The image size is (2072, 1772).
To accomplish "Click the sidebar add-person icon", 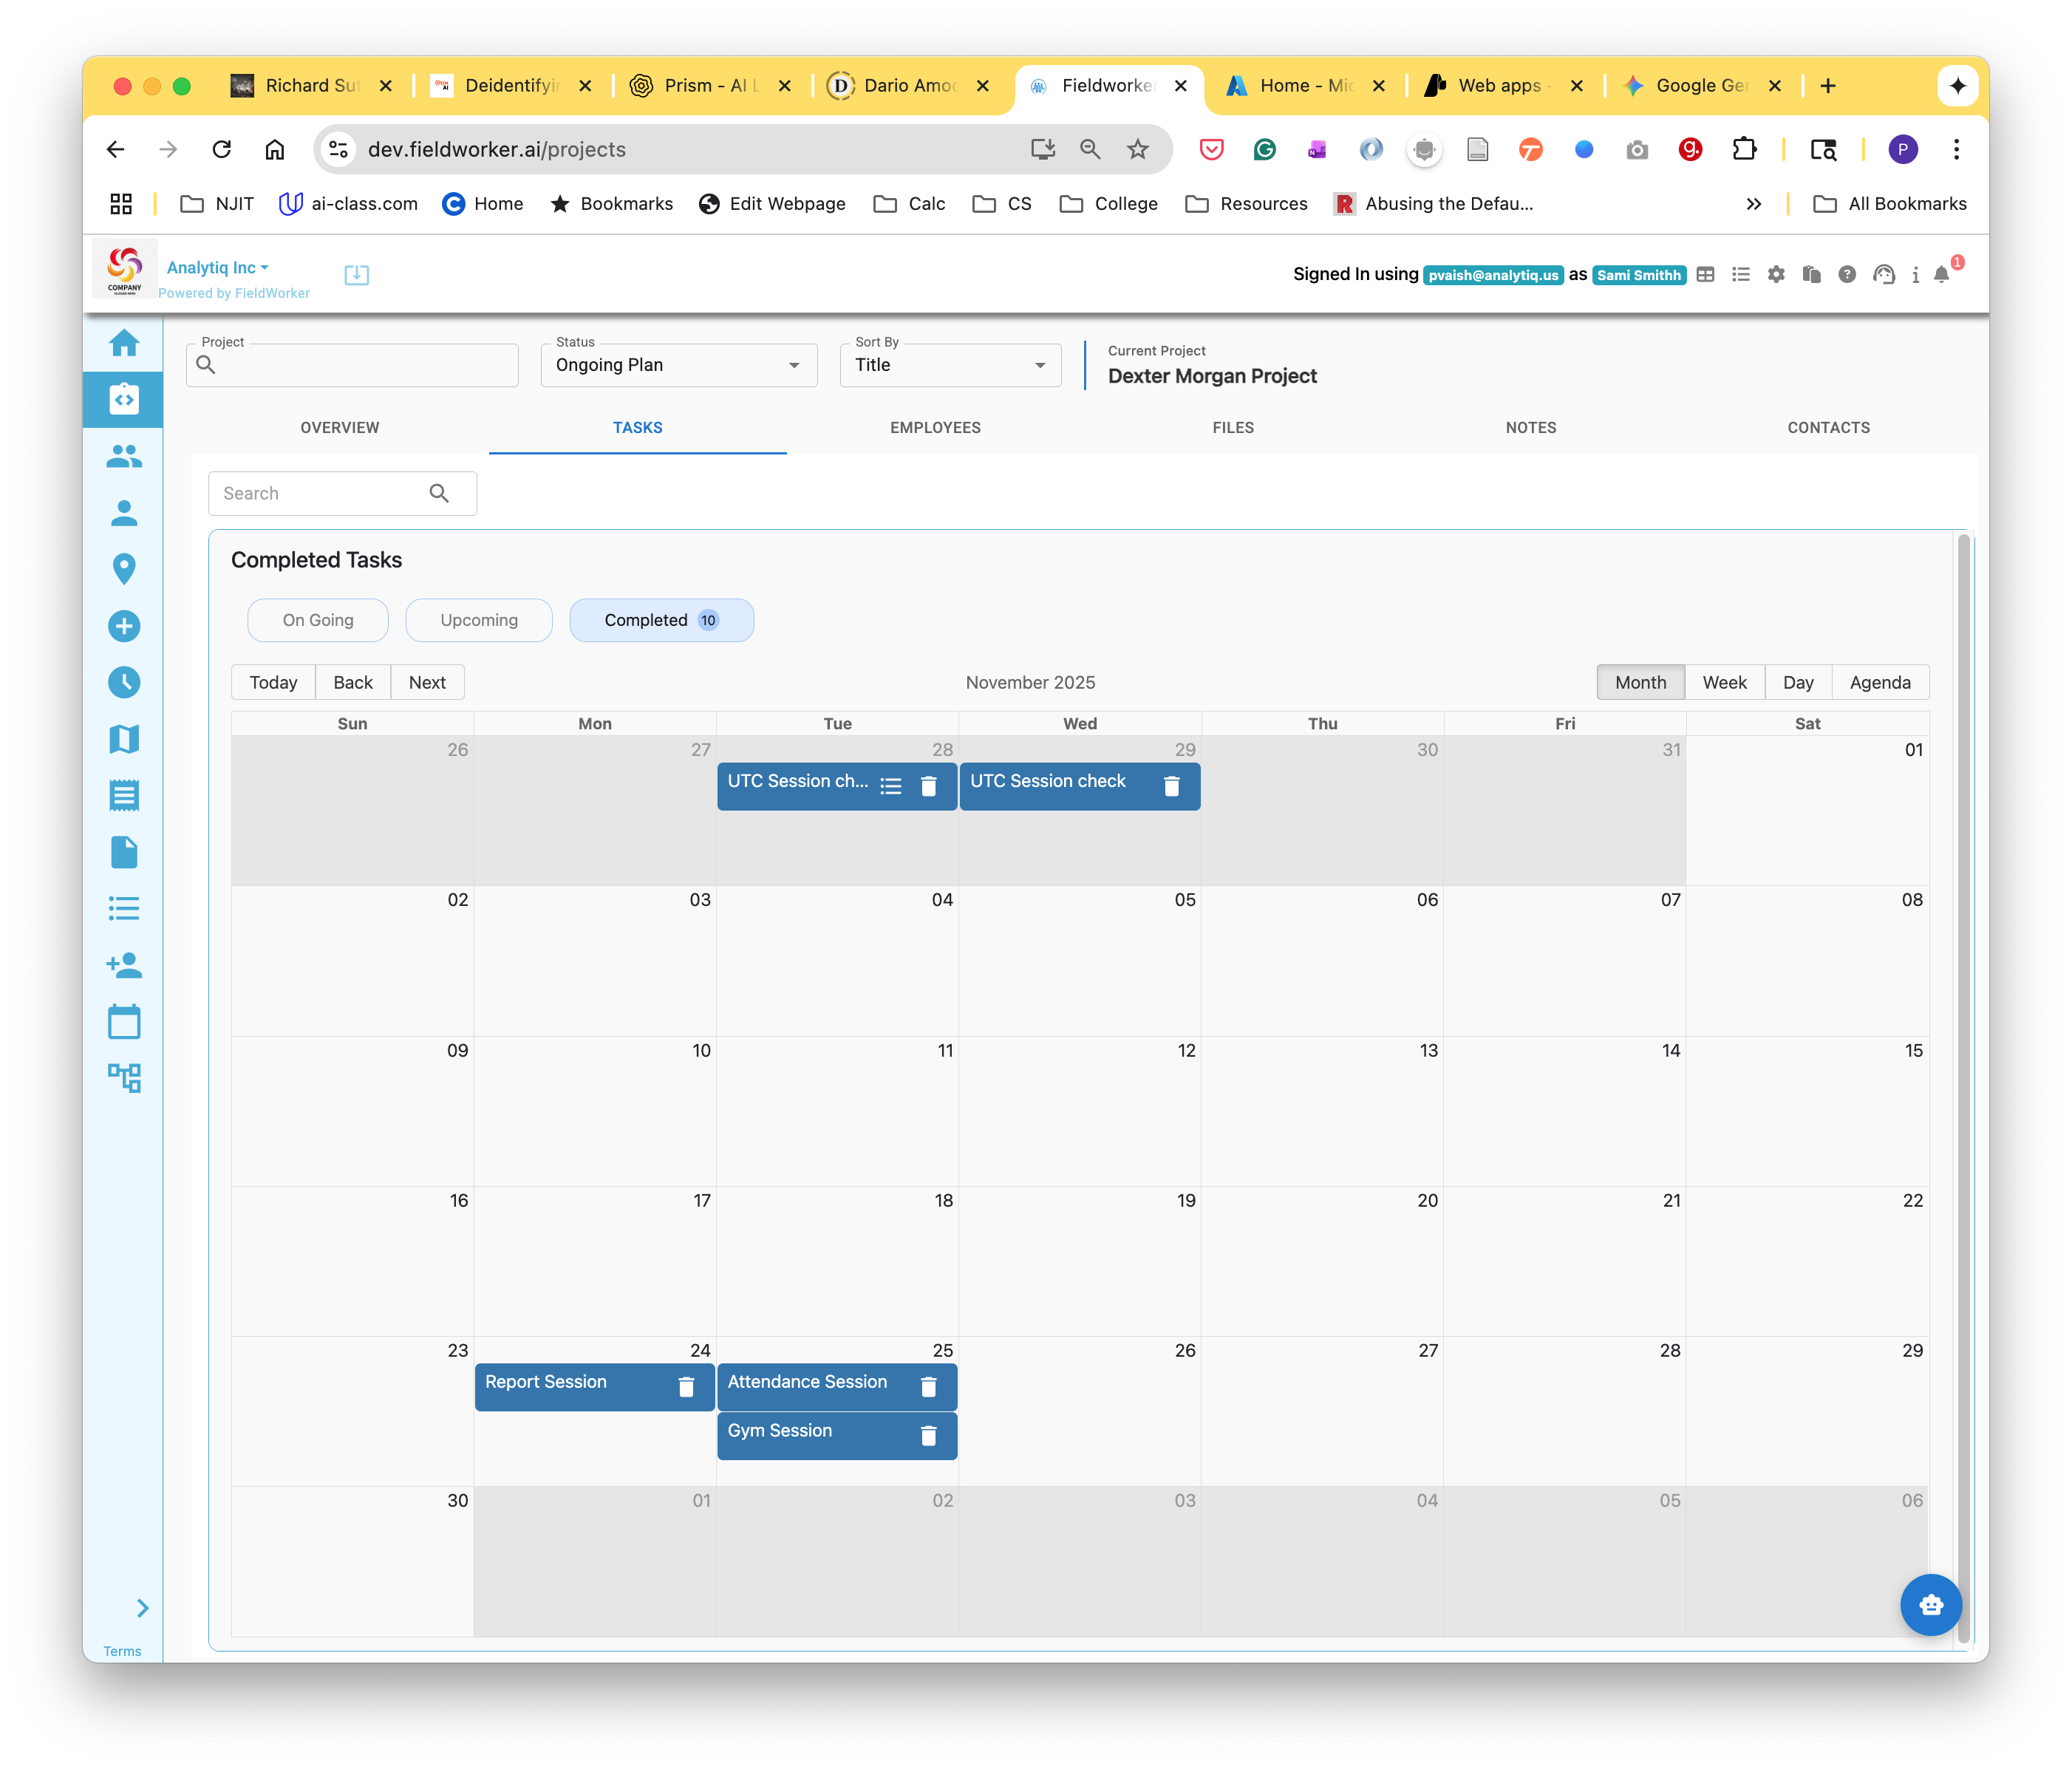I will [x=124, y=965].
